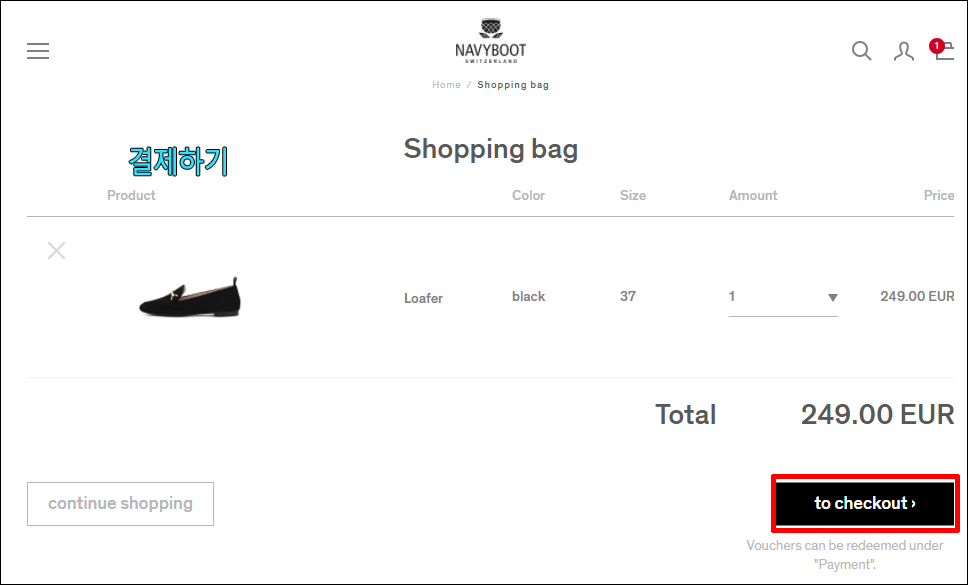This screenshot has width=968, height=585.
Task: Open the user account icon
Action: click(903, 51)
